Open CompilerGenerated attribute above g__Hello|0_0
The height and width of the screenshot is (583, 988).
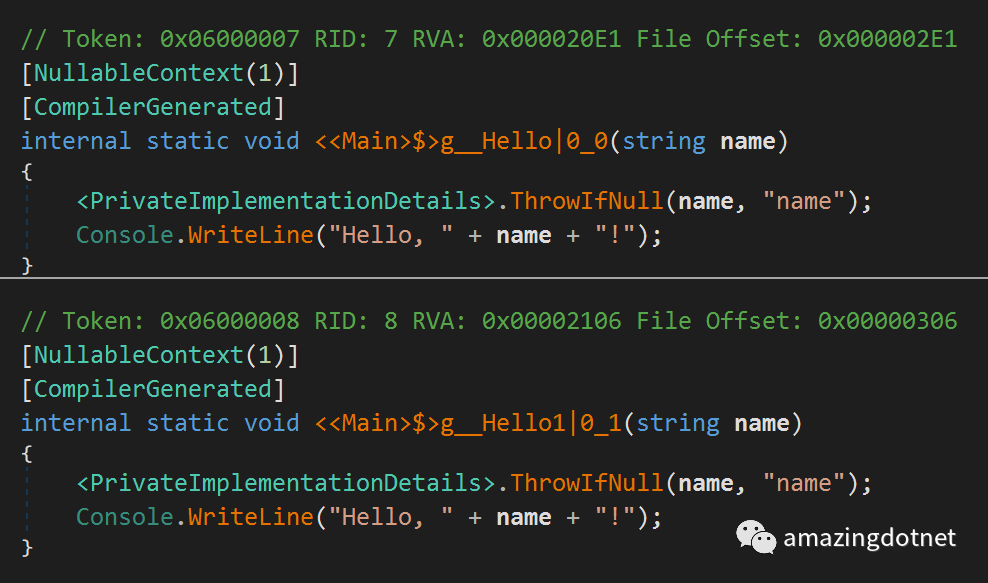[x=153, y=108]
